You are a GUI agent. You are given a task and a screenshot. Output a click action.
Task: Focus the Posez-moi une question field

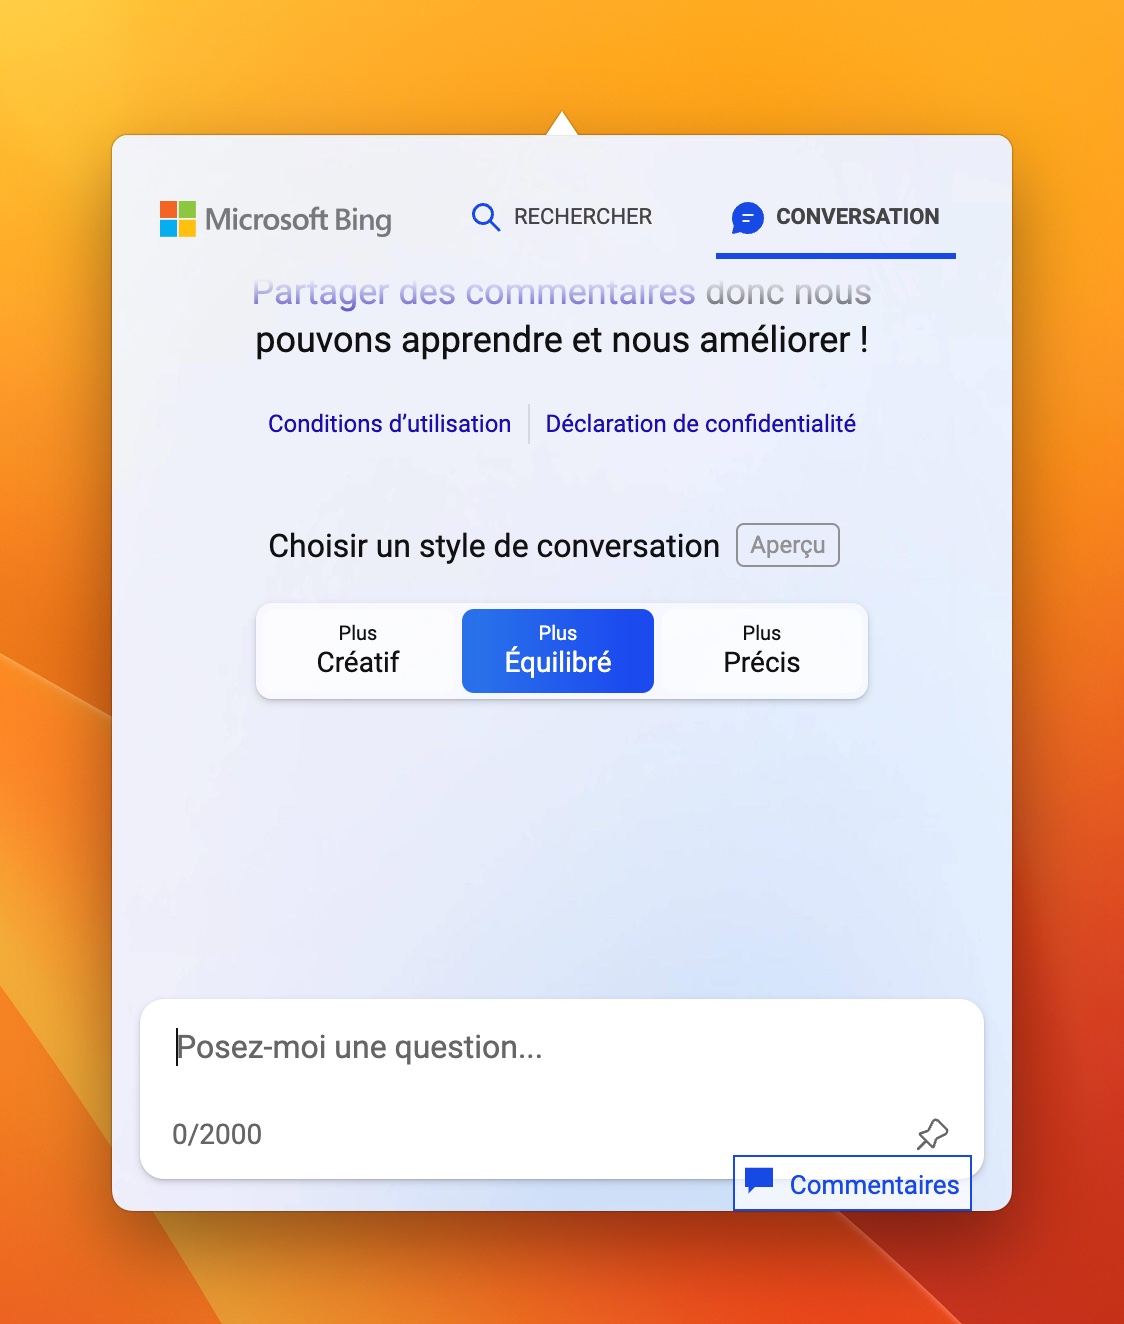coord(562,1047)
